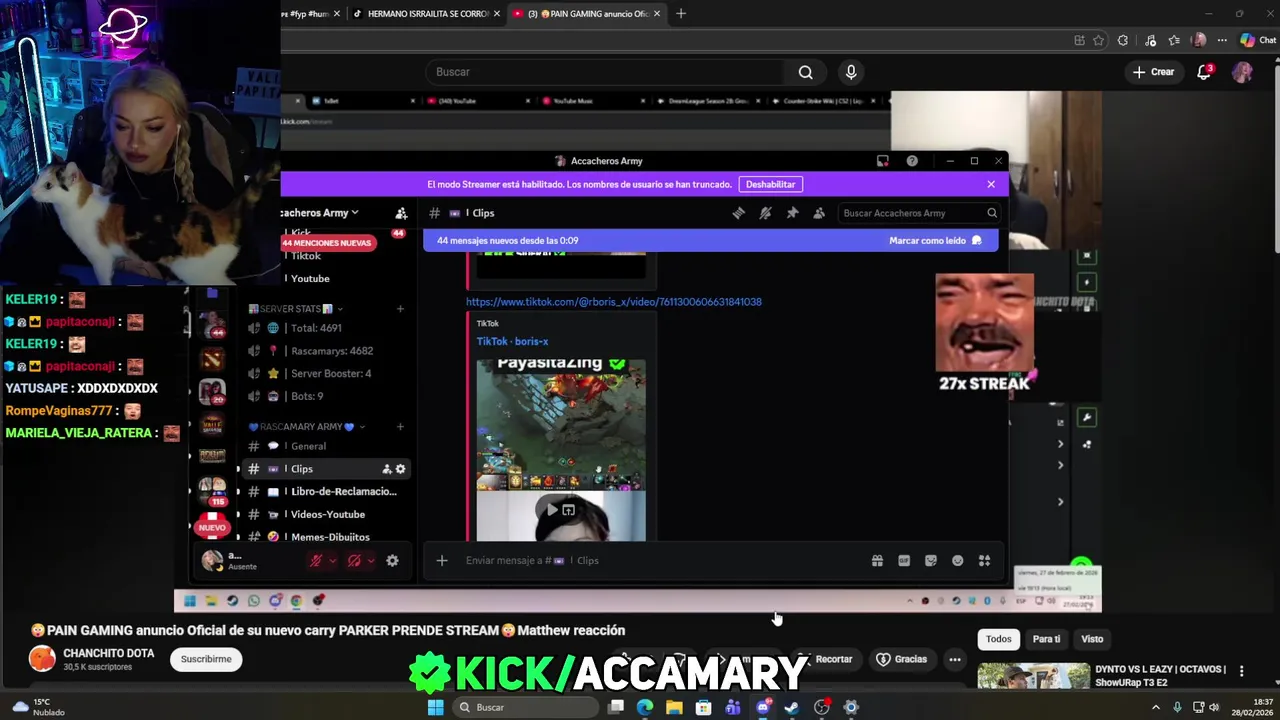Click Buscar Accacheros Army search box

pos(919,213)
